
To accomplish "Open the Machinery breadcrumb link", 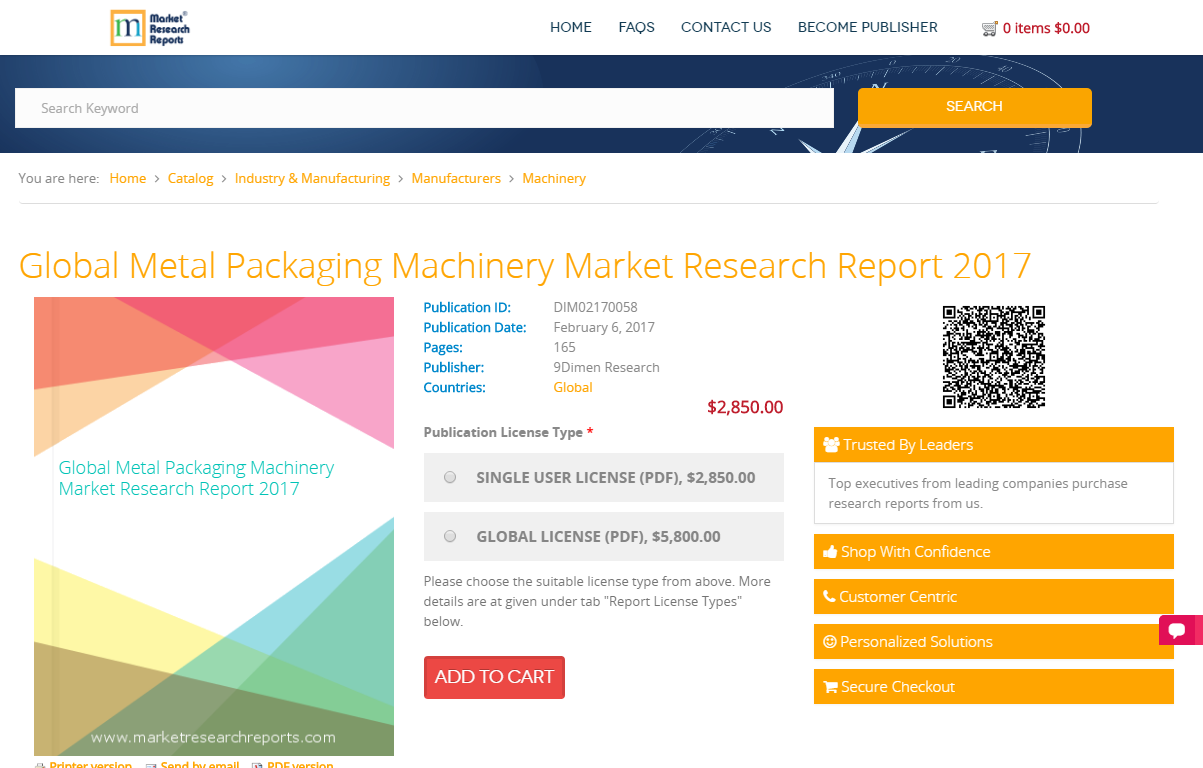I will 554,178.
